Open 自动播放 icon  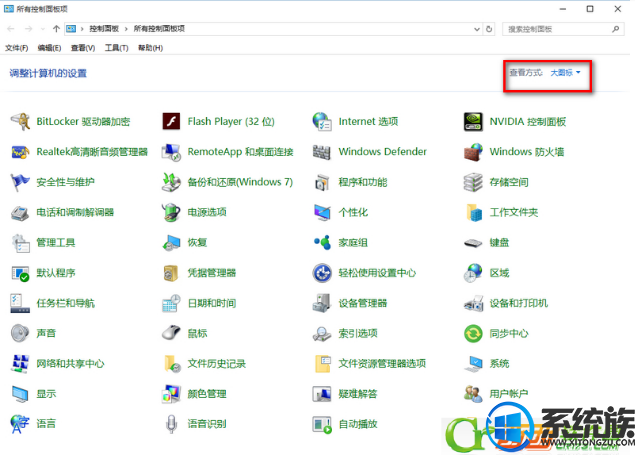[322, 424]
